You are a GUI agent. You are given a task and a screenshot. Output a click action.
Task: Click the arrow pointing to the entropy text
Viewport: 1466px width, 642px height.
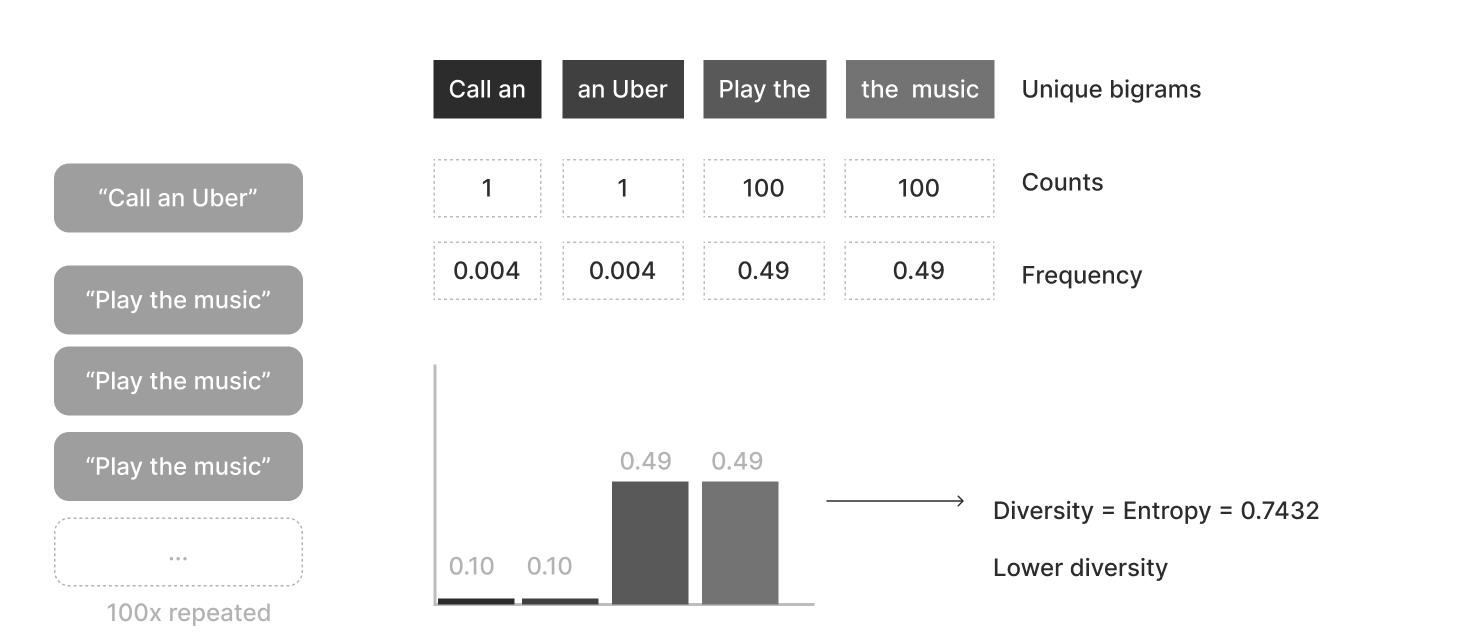[x=894, y=501]
